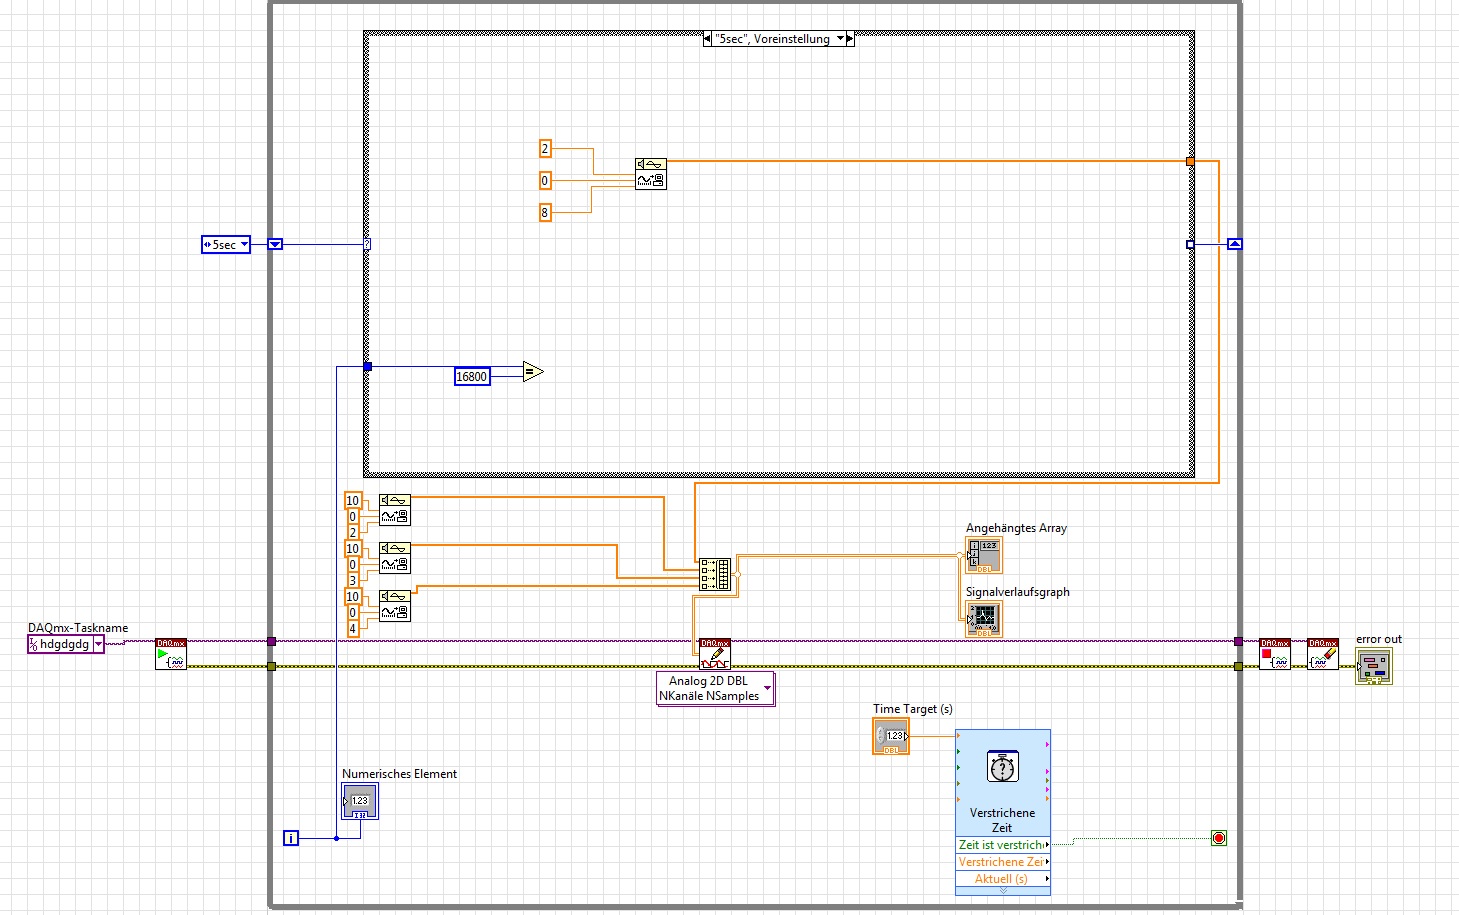Click the numeric constant 4
1459x915 pixels.
352,628
